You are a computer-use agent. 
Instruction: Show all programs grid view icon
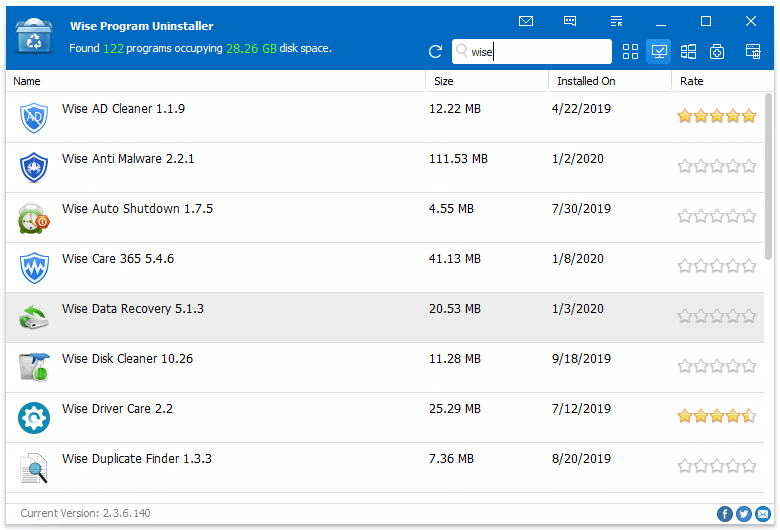click(x=630, y=51)
